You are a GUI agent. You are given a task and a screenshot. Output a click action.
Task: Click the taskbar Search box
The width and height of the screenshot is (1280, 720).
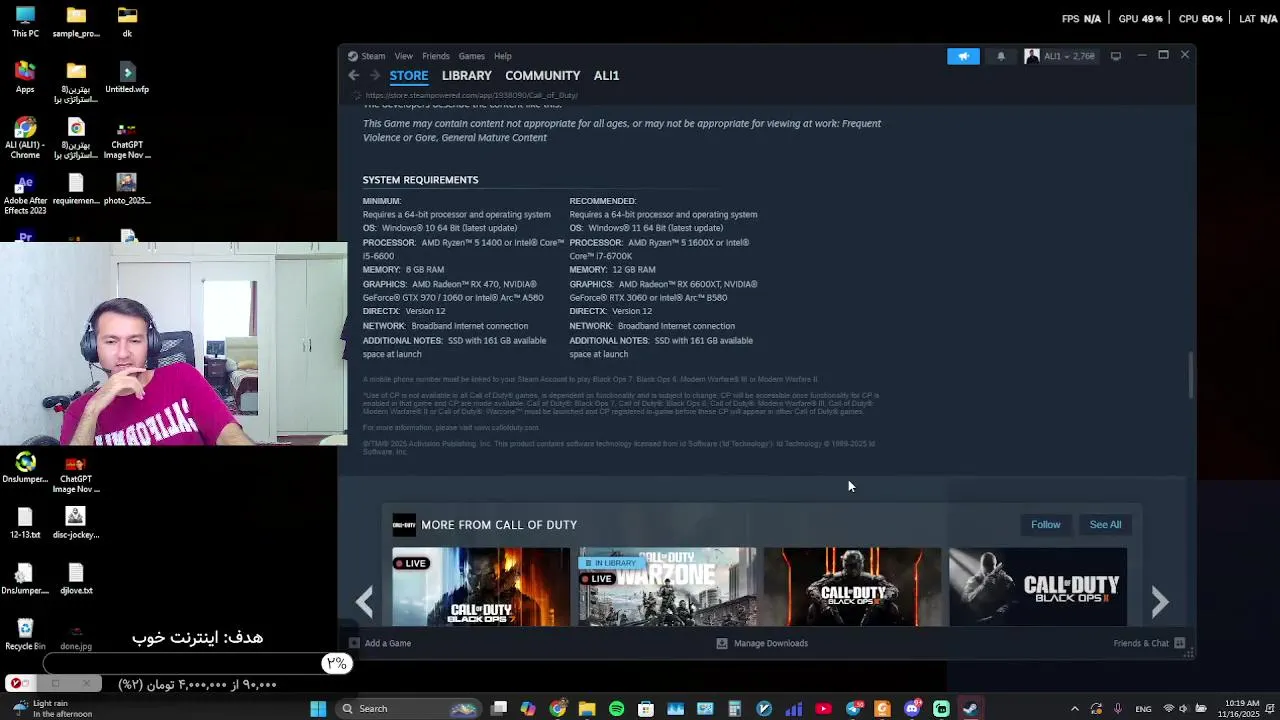tap(408, 709)
